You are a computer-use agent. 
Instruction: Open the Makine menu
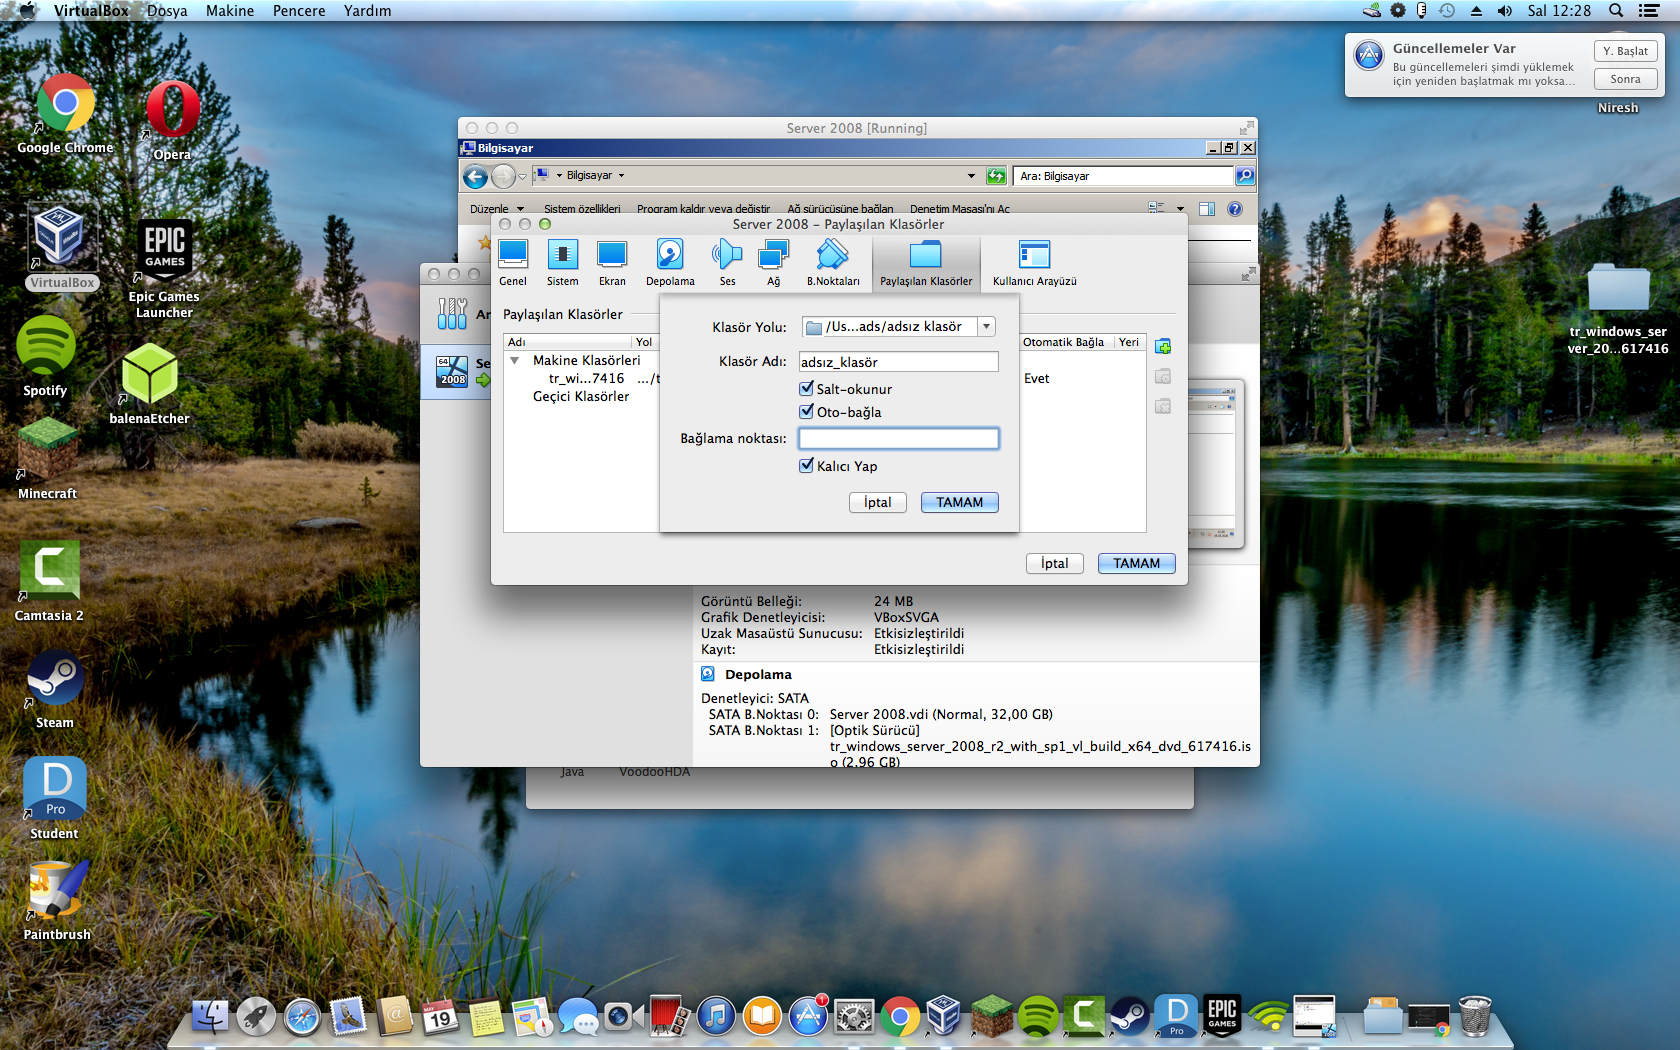coord(229,11)
